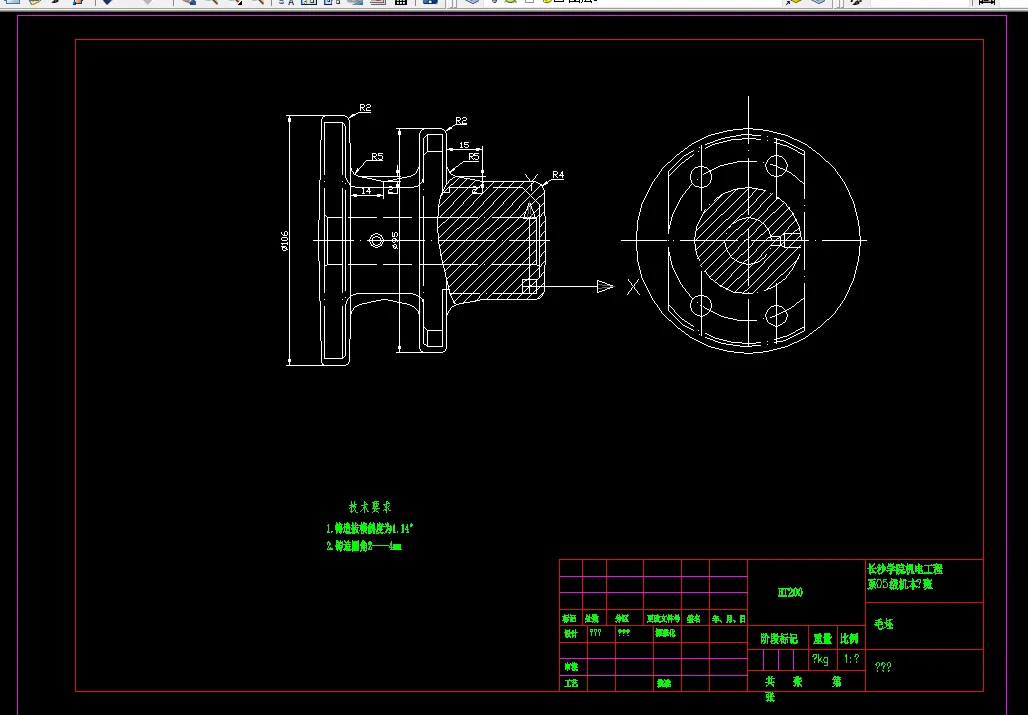Select the 设计 row label
This screenshot has width=1028, height=715.
pos(571,634)
